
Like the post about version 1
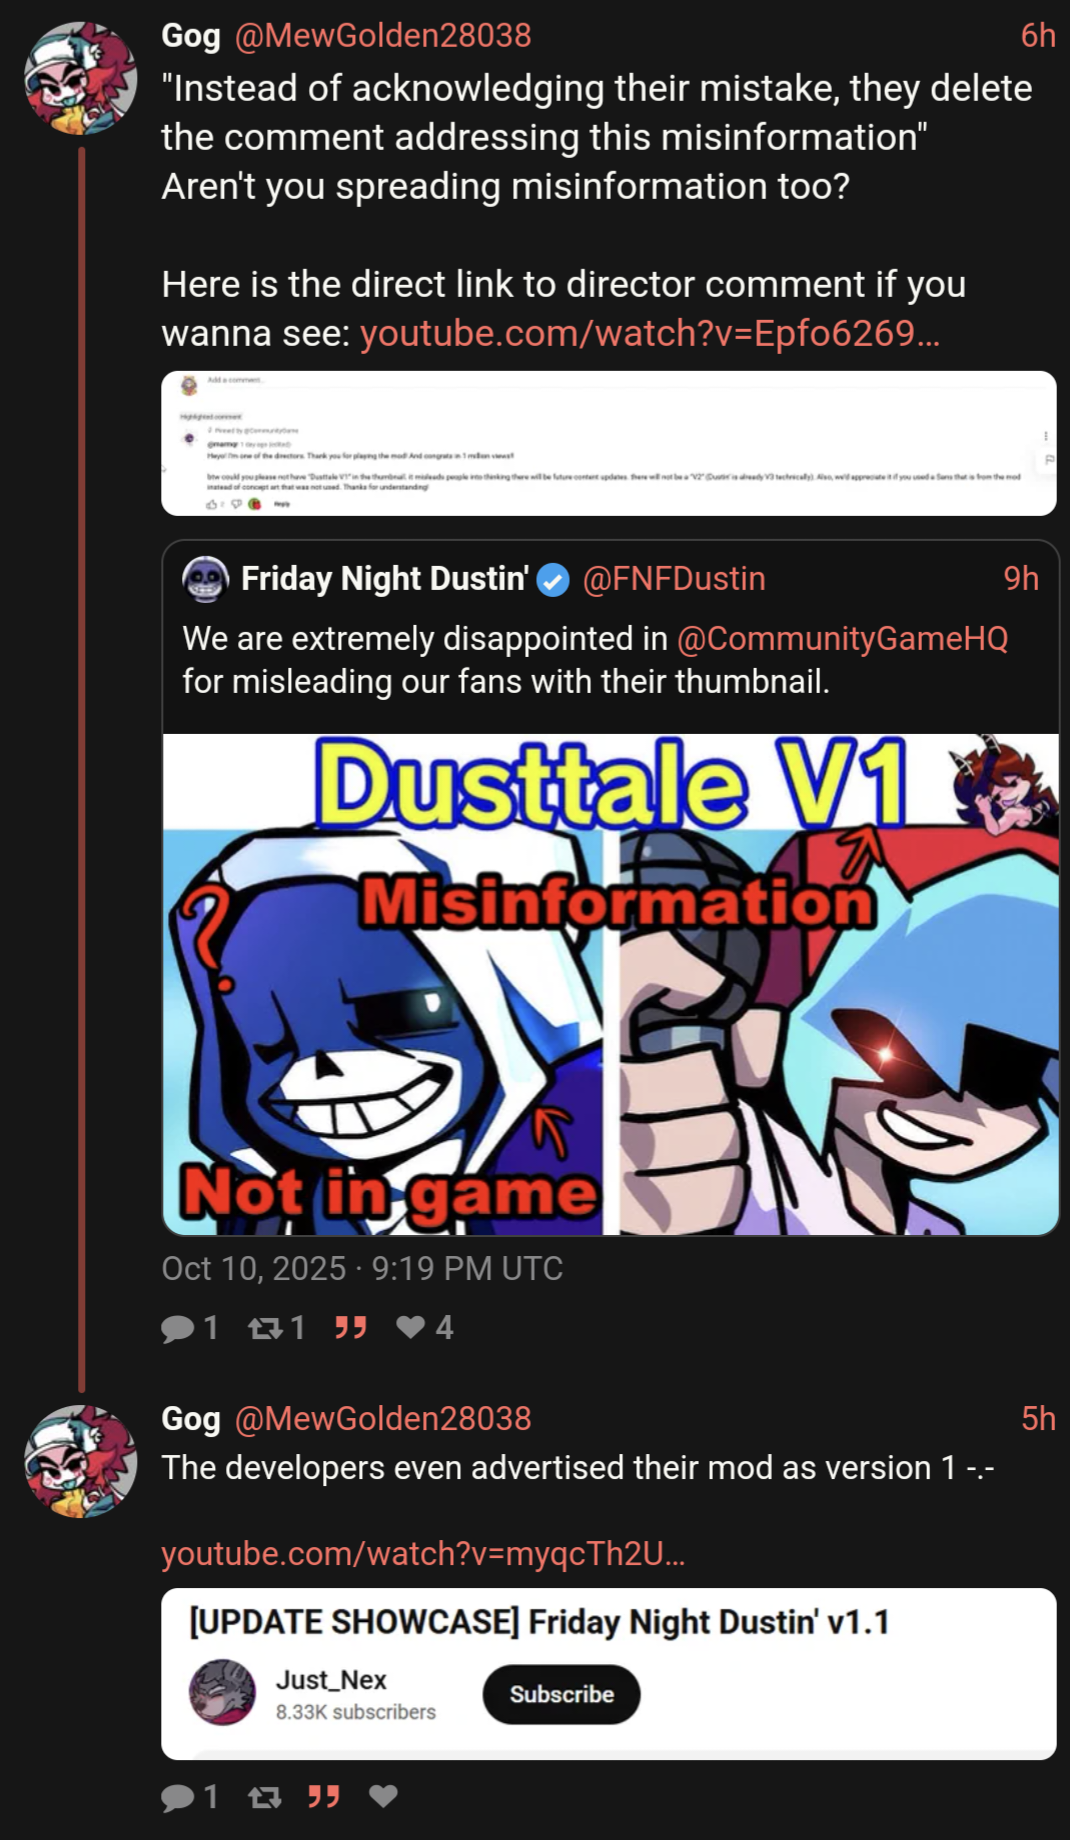coord(383,1797)
